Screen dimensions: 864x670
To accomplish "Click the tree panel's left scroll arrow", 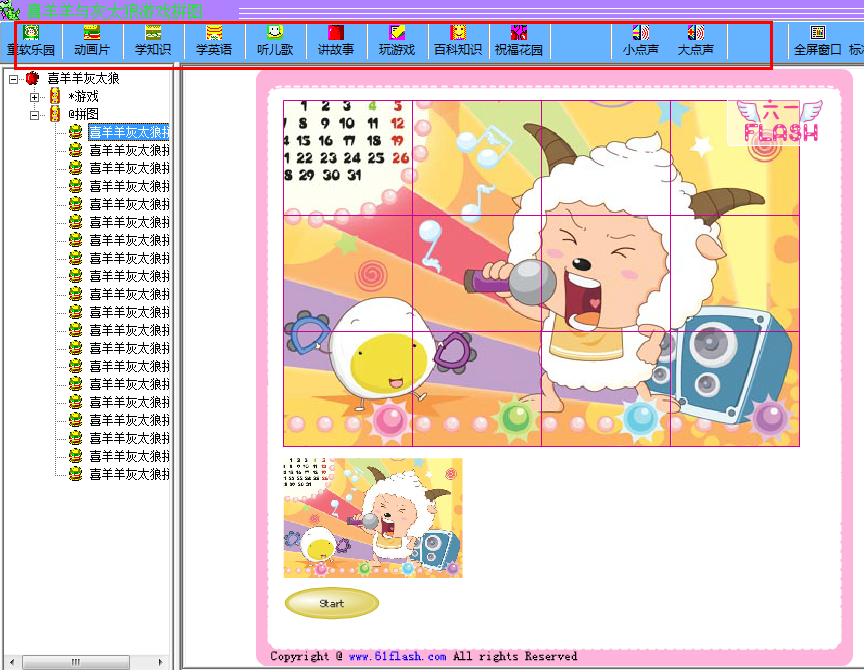I will (x=12, y=662).
